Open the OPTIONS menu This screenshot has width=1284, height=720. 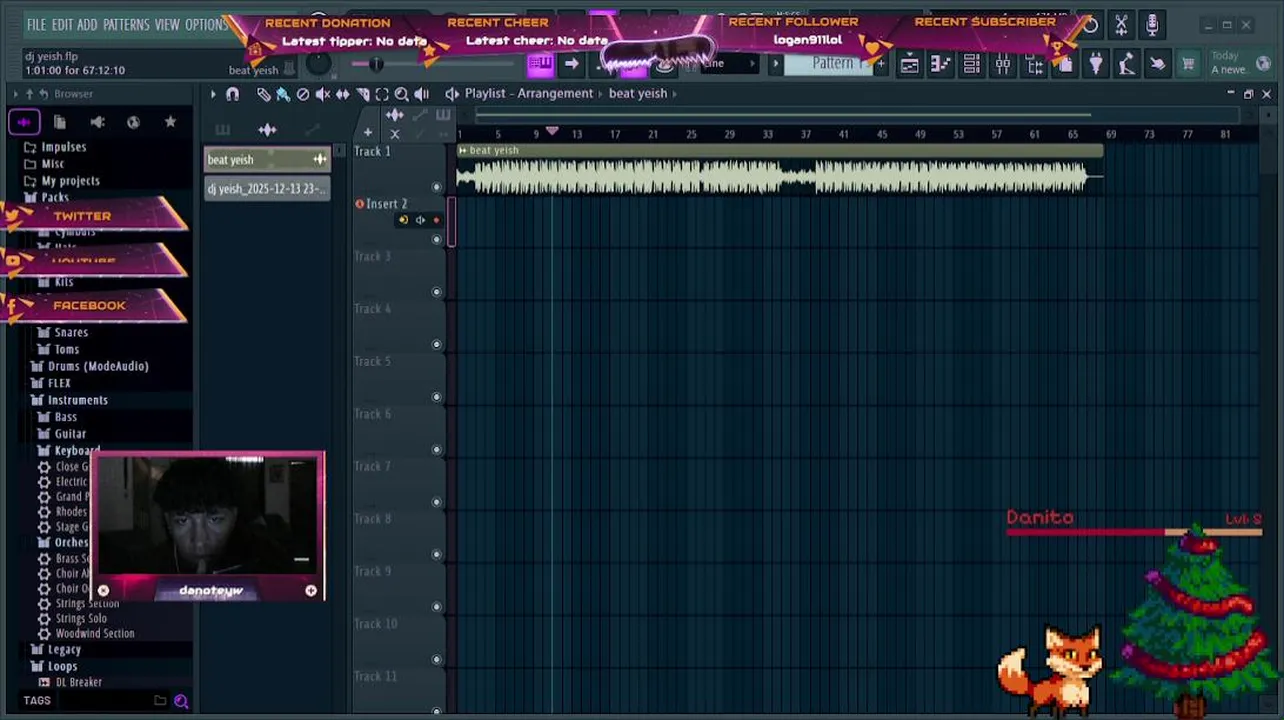point(206,25)
